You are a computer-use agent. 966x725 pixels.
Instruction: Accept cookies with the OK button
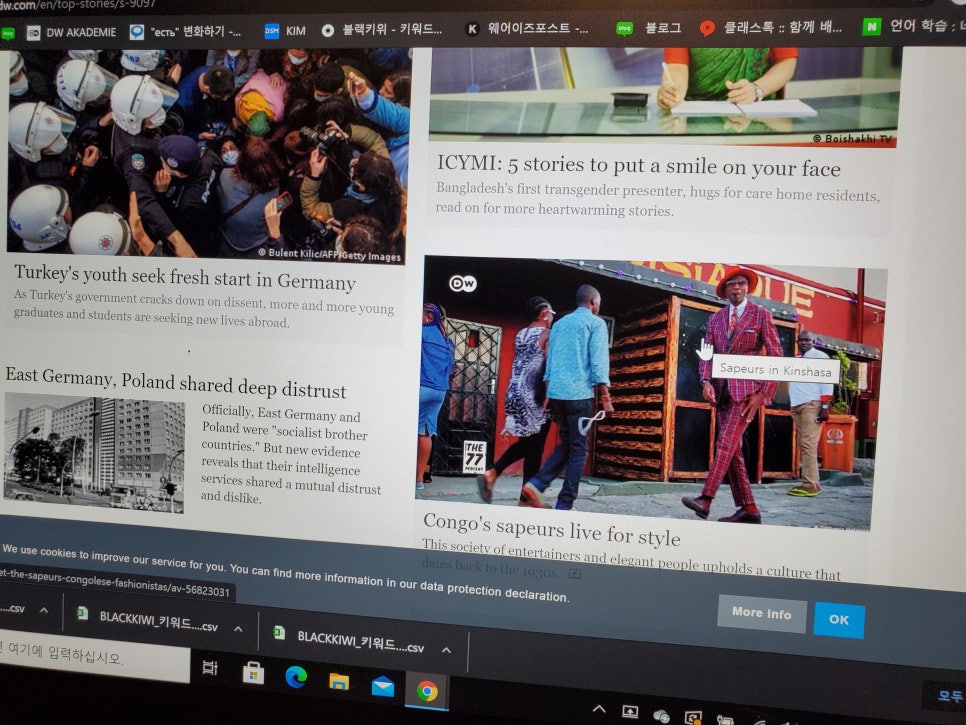(x=838, y=620)
